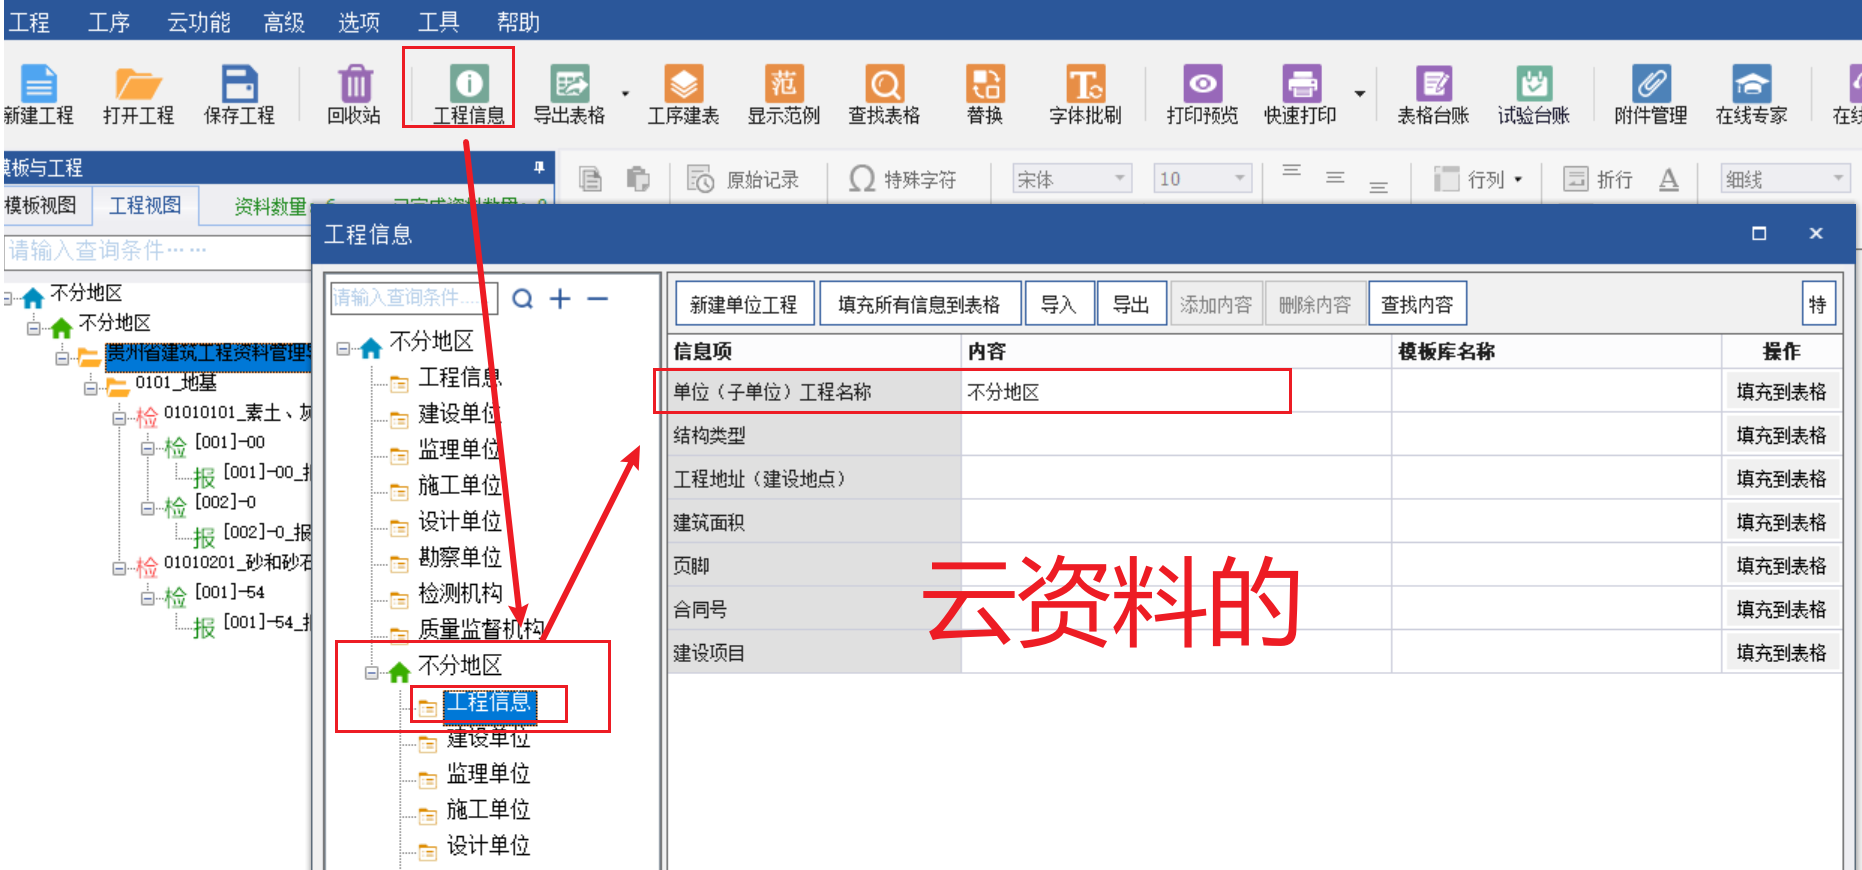Select 监理单位 under lower 不分地区 node
Image resolution: width=1862 pixels, height=870 pixels.
tap(488, 774)
